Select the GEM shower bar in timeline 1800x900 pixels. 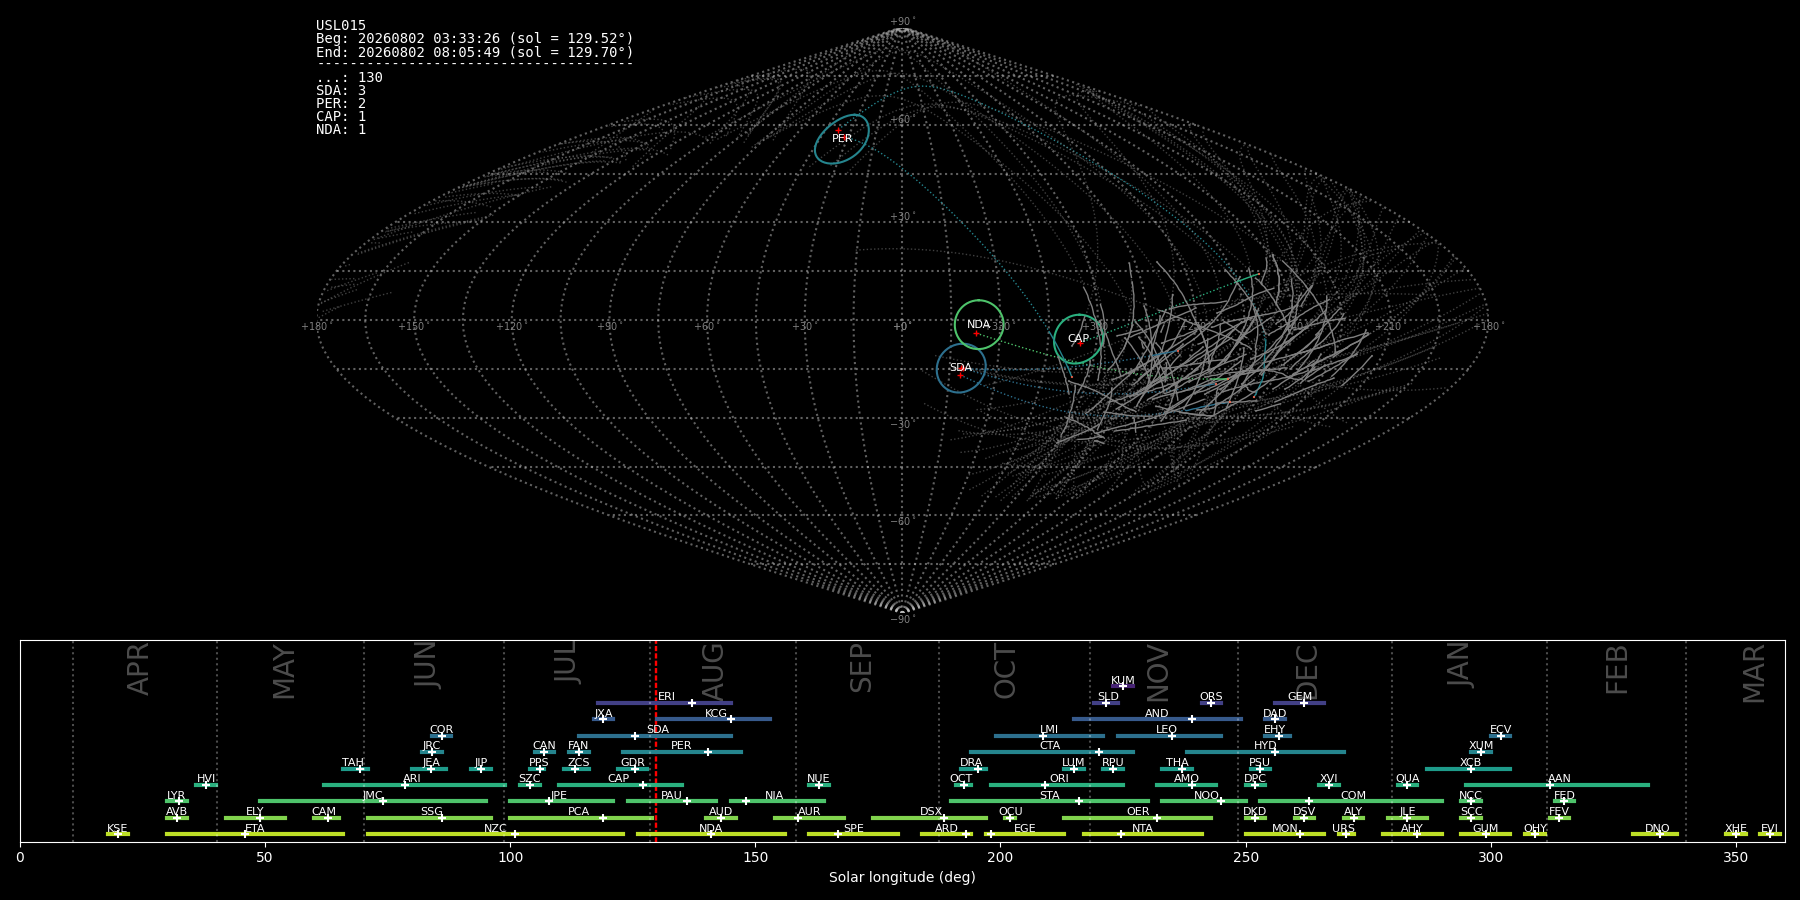(x=1299, y=703)
